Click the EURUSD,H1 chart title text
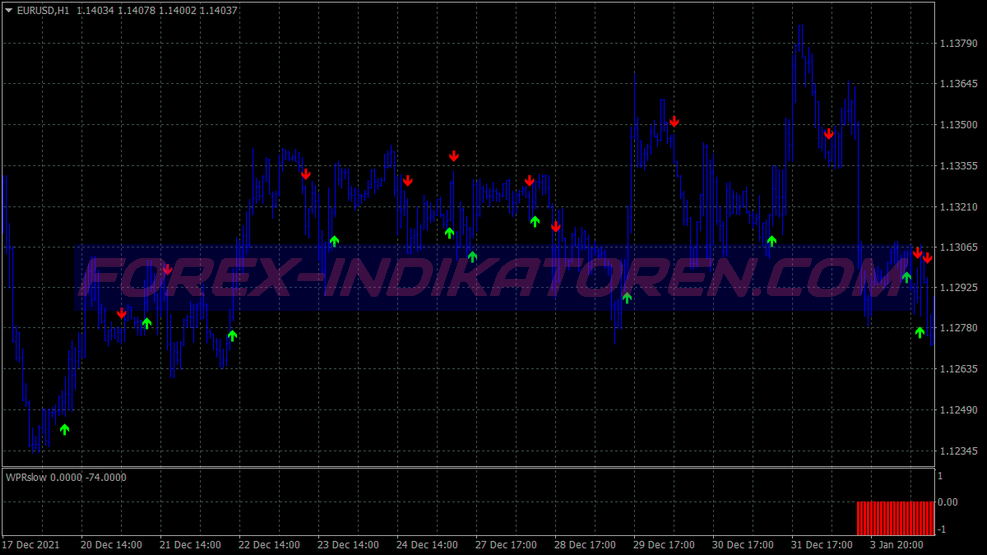Image resolution: width=987 pixels, height=555 pixels. [x=43, y=11]
